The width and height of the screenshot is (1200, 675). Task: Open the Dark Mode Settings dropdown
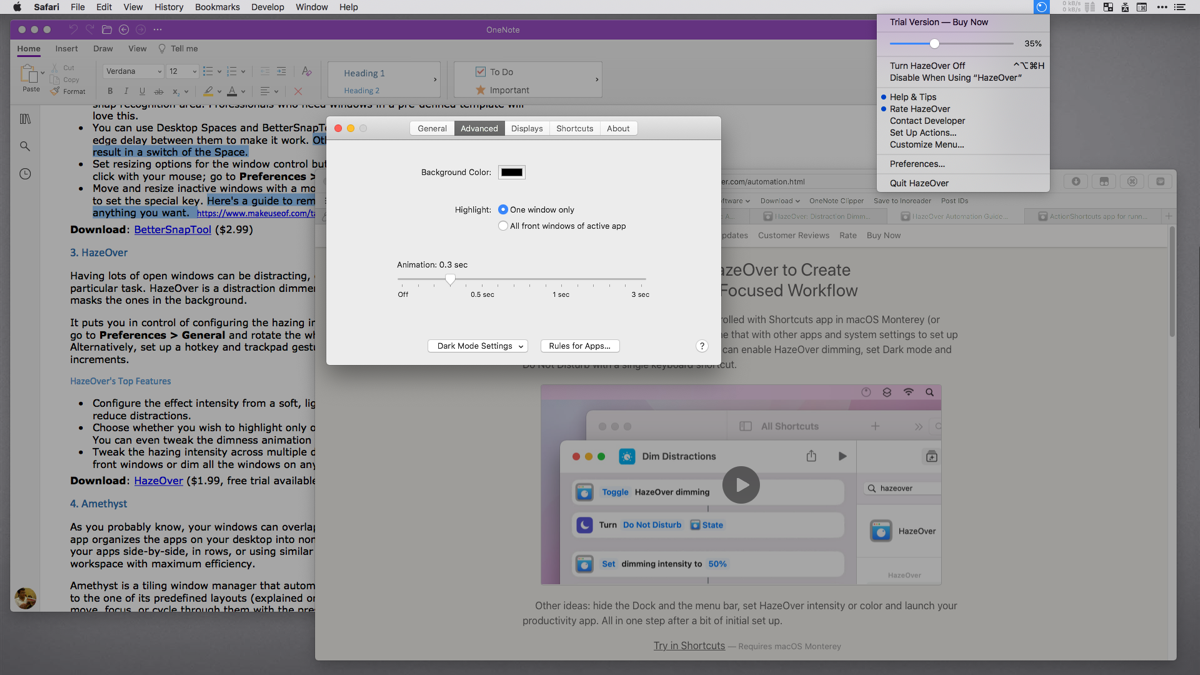pyautogui.click(x=478, y=346)
